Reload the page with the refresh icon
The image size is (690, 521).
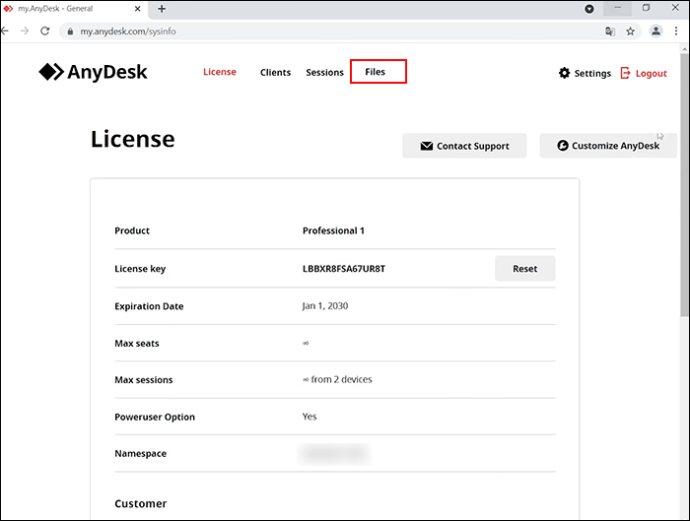[45, 31]
